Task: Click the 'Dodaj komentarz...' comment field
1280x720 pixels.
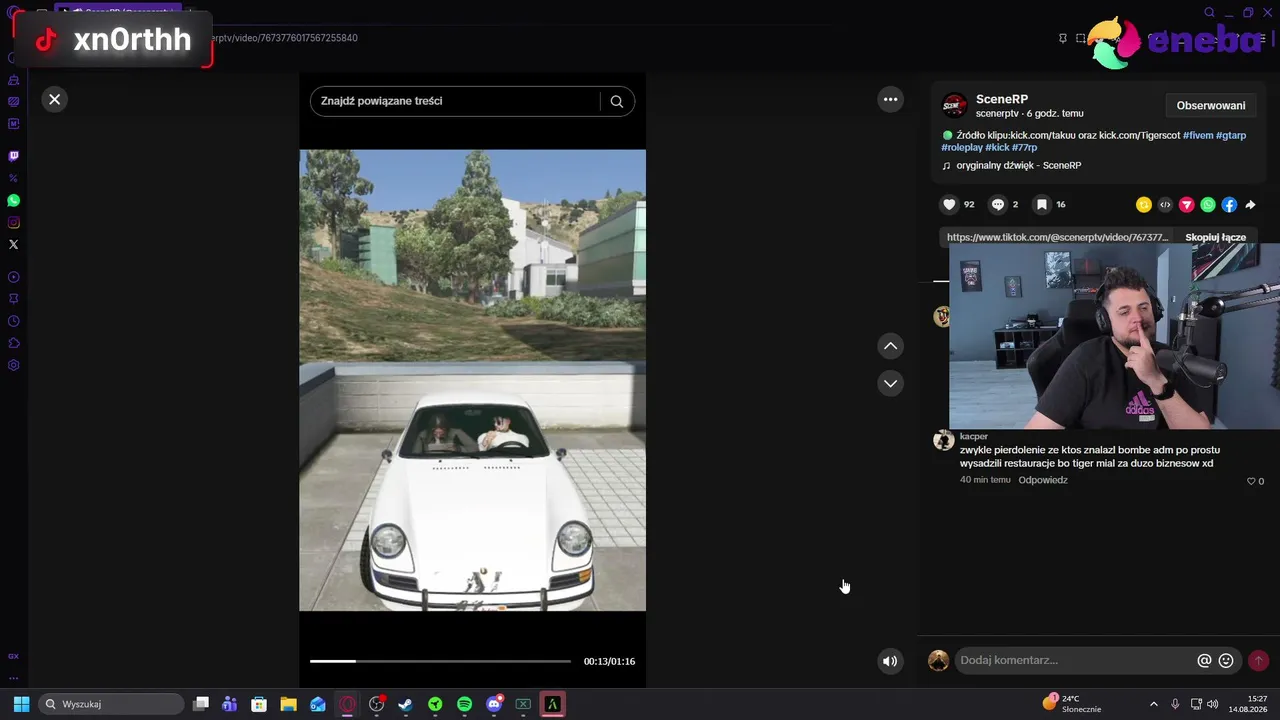Action: click(x=1075, y=661)
